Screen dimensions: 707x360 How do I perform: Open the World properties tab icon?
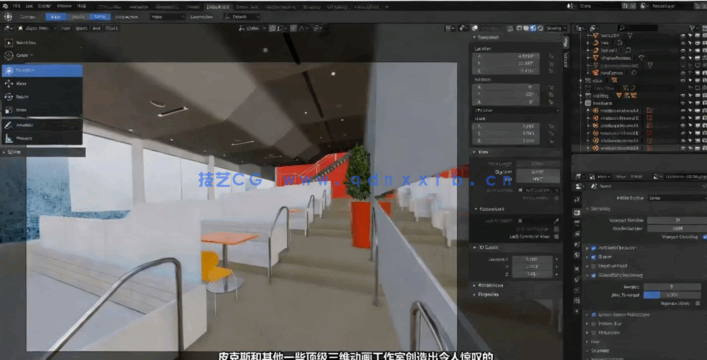click(x=577, y=255)
